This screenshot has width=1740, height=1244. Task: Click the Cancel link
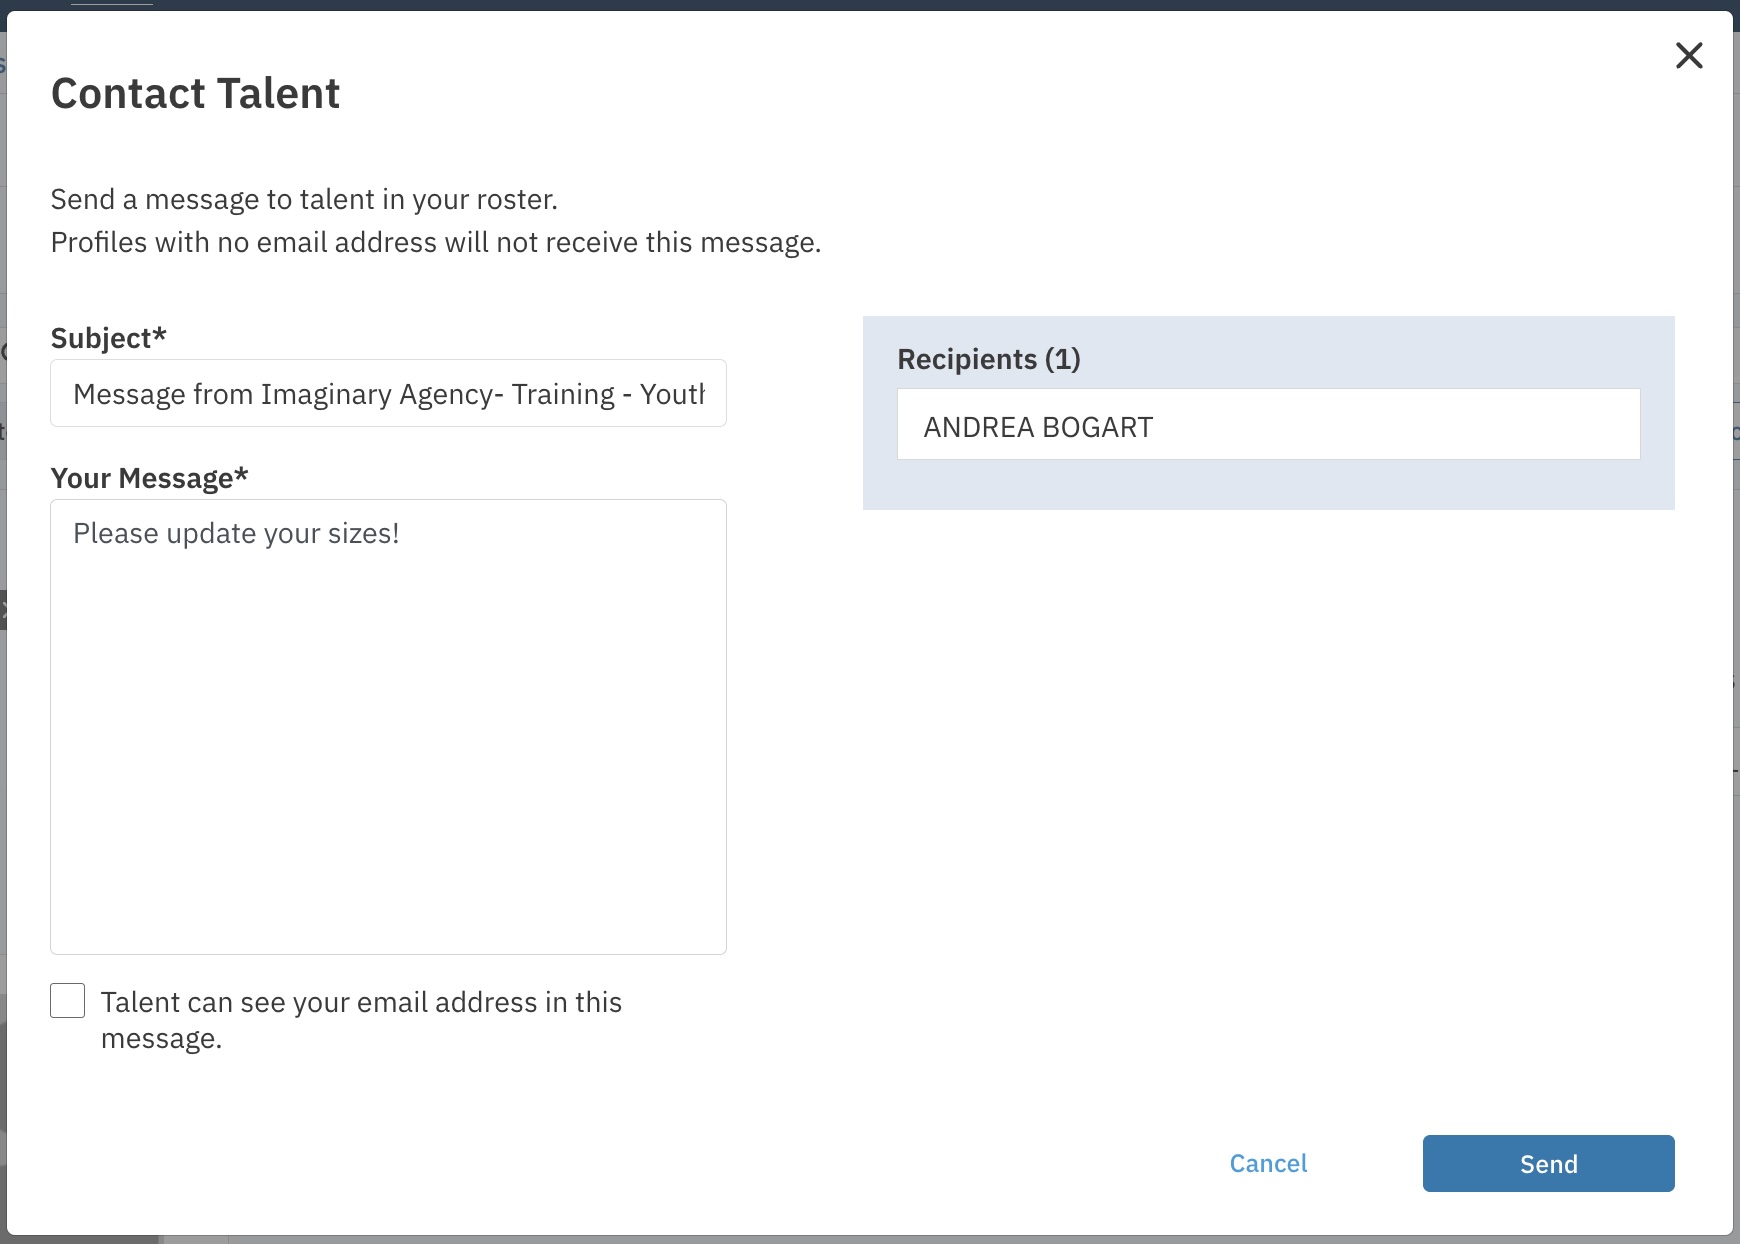click(x=1268, y=1163)
